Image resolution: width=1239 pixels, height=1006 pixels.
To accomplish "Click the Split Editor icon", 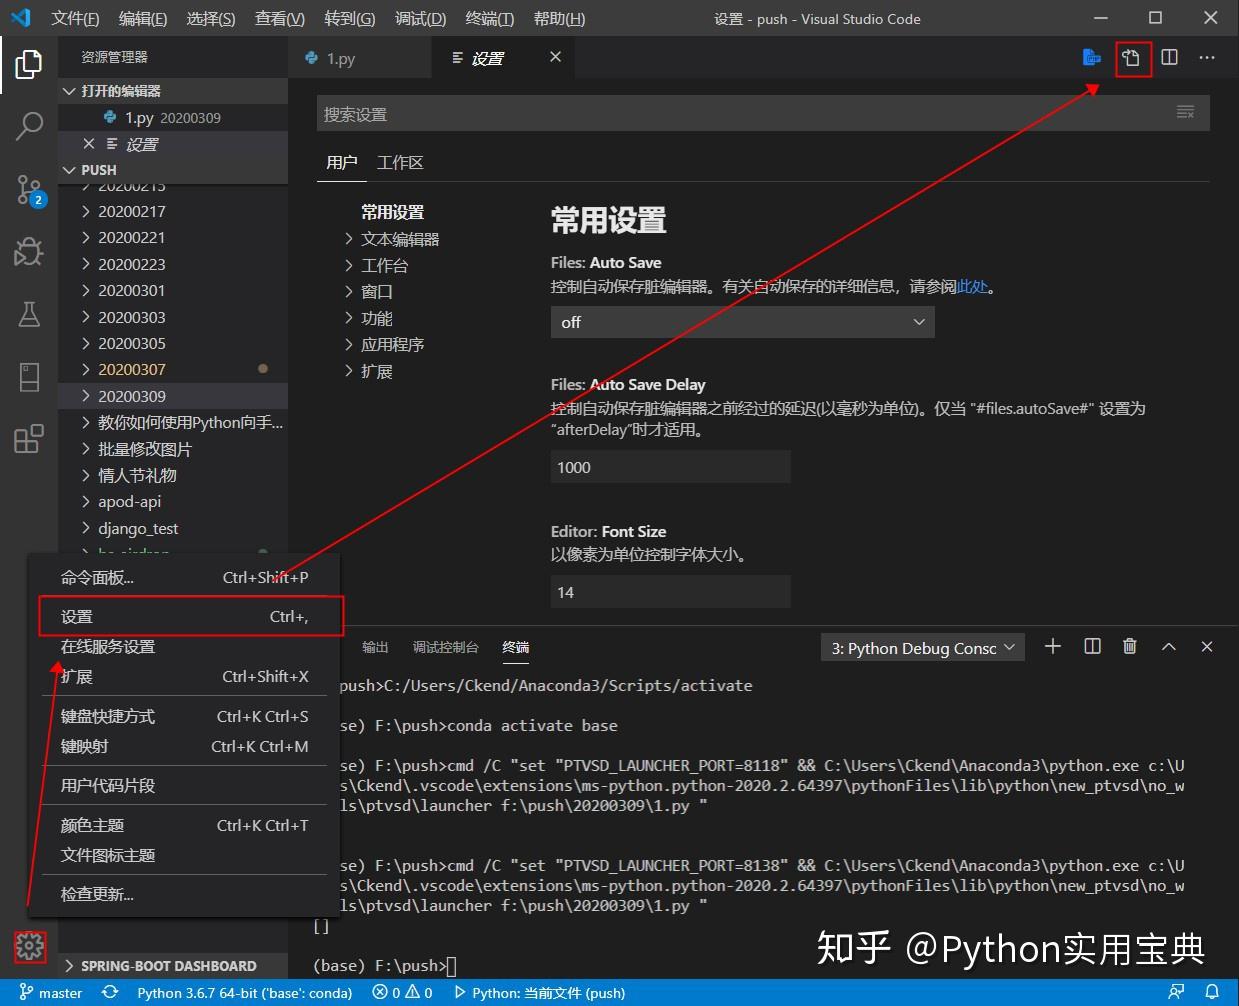I will [x=1170, y=57].
